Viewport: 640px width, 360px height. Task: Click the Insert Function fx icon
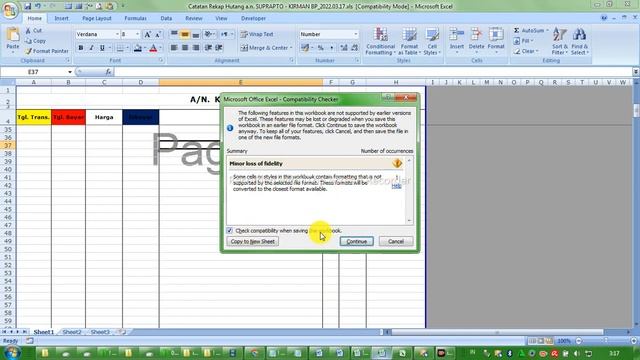tap(108, 72)
